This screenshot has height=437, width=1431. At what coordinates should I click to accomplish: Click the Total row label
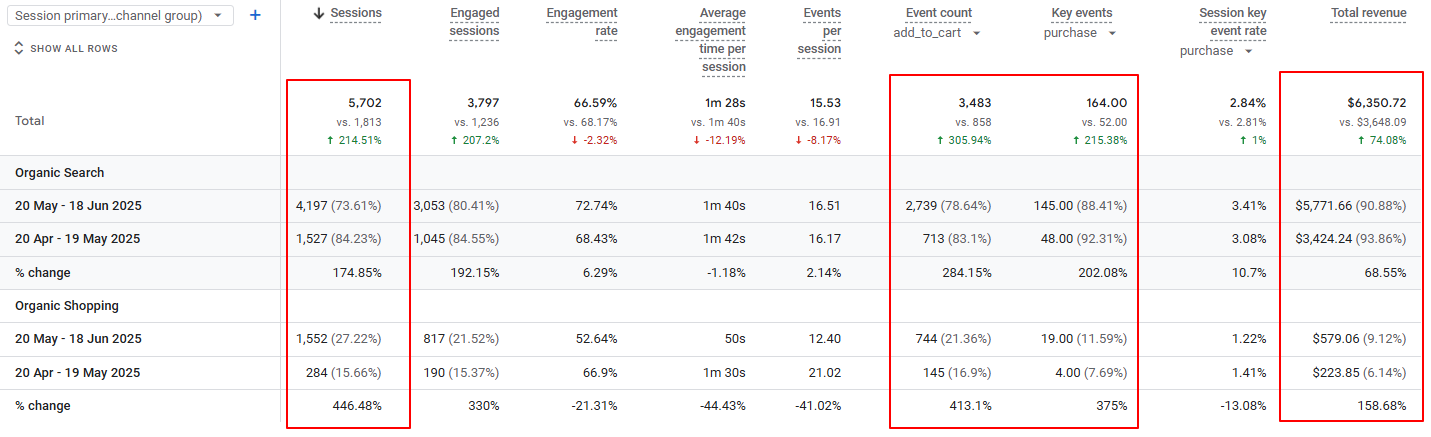click(30, 121)
